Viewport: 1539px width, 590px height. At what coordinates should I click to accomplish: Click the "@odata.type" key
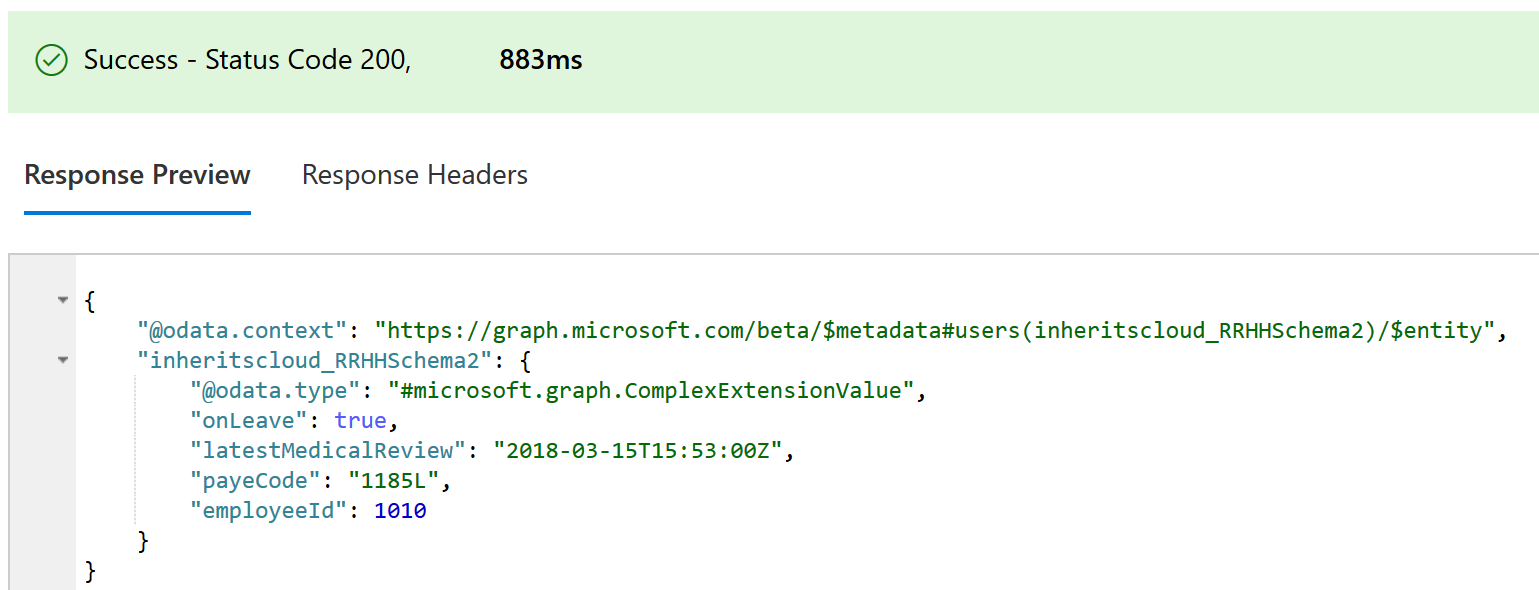coord(275,390)
